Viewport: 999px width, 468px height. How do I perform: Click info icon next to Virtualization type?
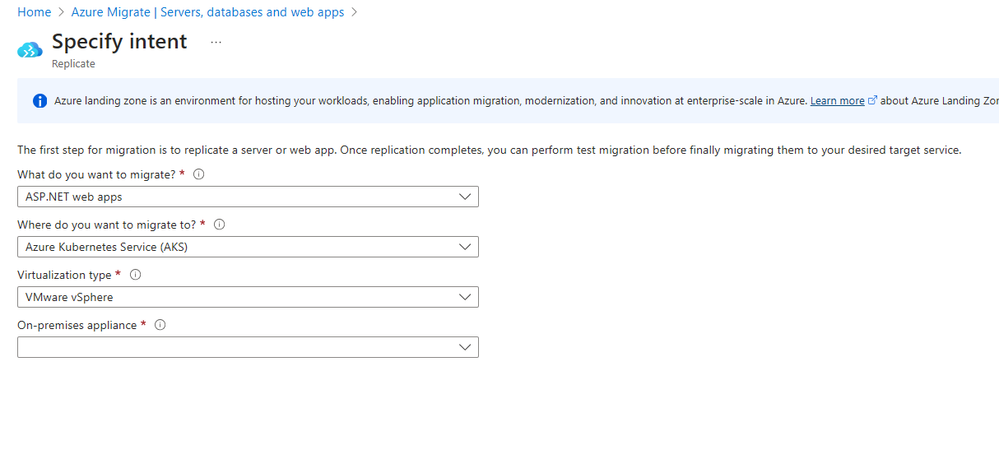pyautogui.click(x=135, y=274)
